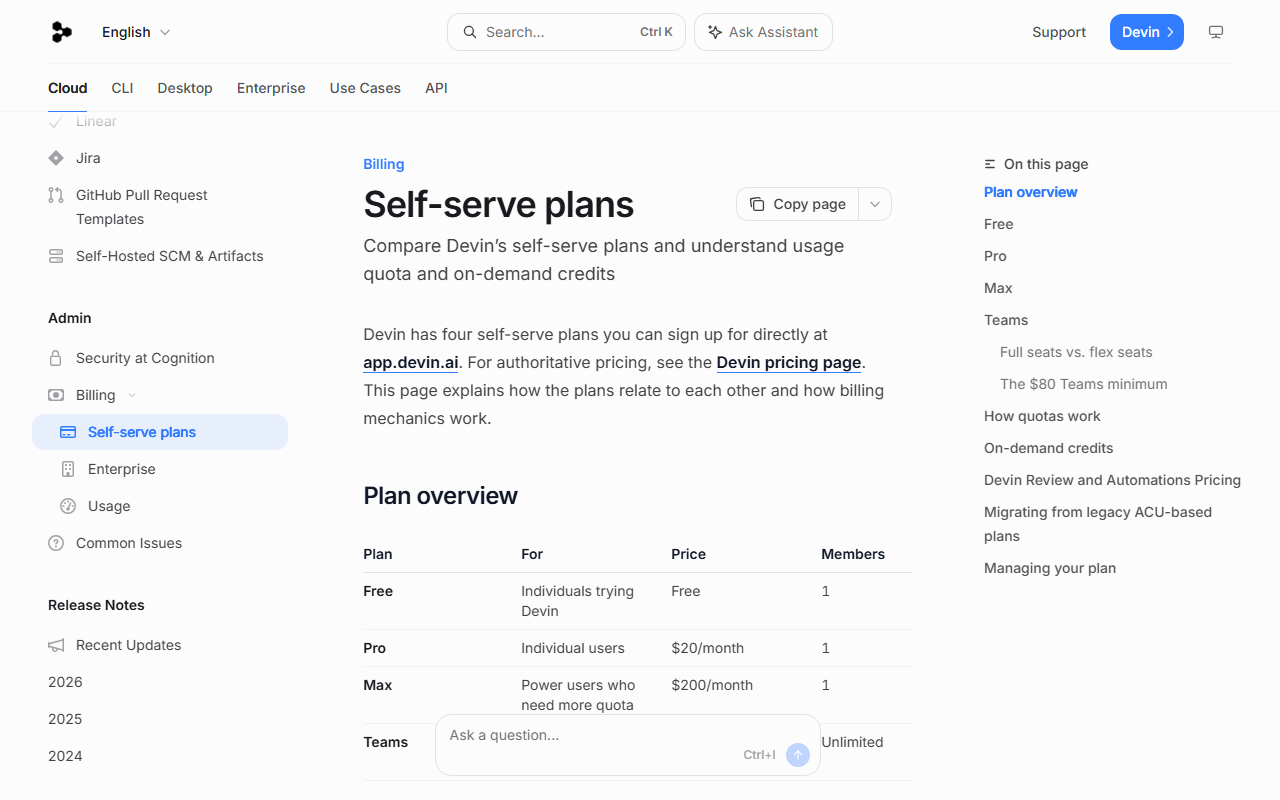Screen dimensions: 1280x800
Task: Switch to the Enterprise tab
Action: (x=271, y=88)
